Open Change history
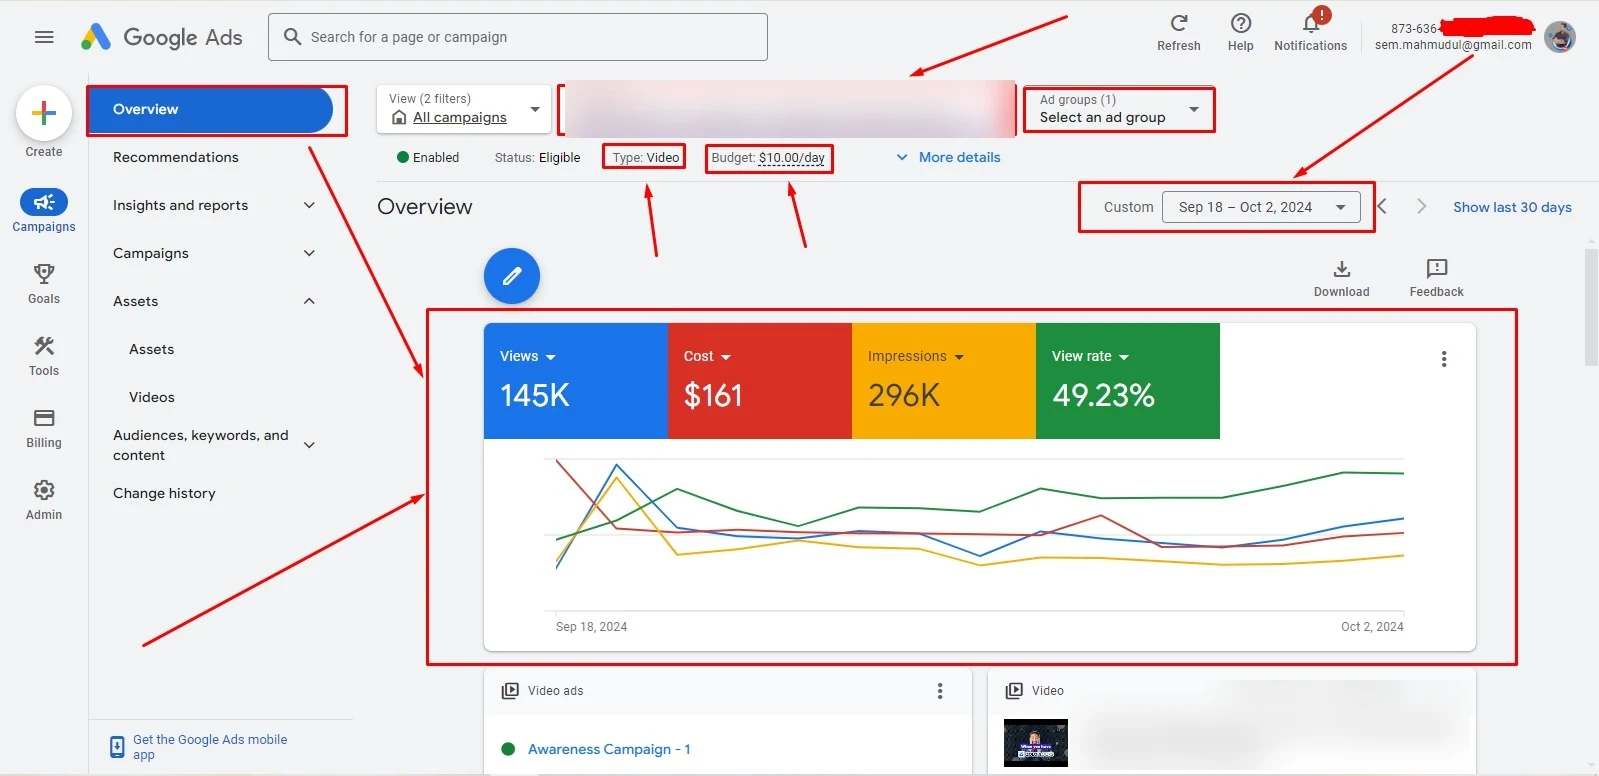Image resolution: width=1599 pixels, height=776 pixels. (164, 493)
